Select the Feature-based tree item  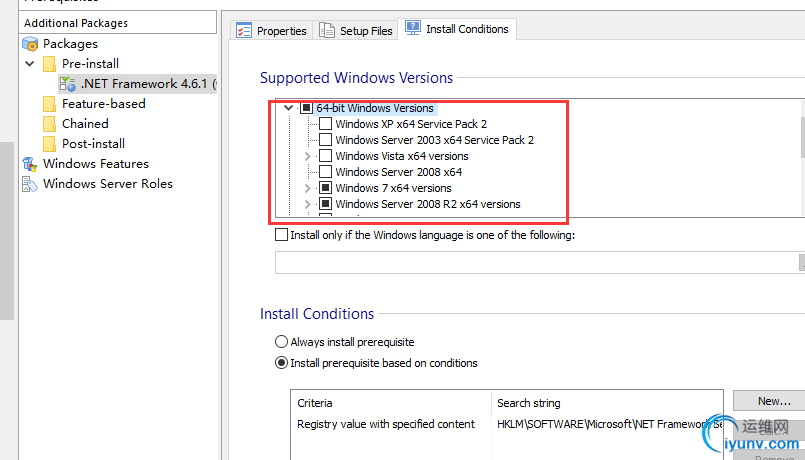point(104,104)
